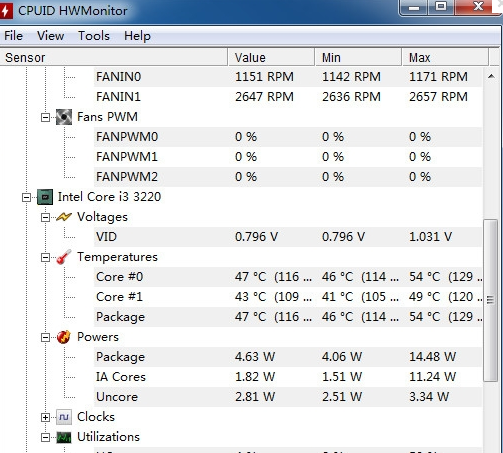
Task: Select the Package temperature row
Action: [x=288, y=317]
